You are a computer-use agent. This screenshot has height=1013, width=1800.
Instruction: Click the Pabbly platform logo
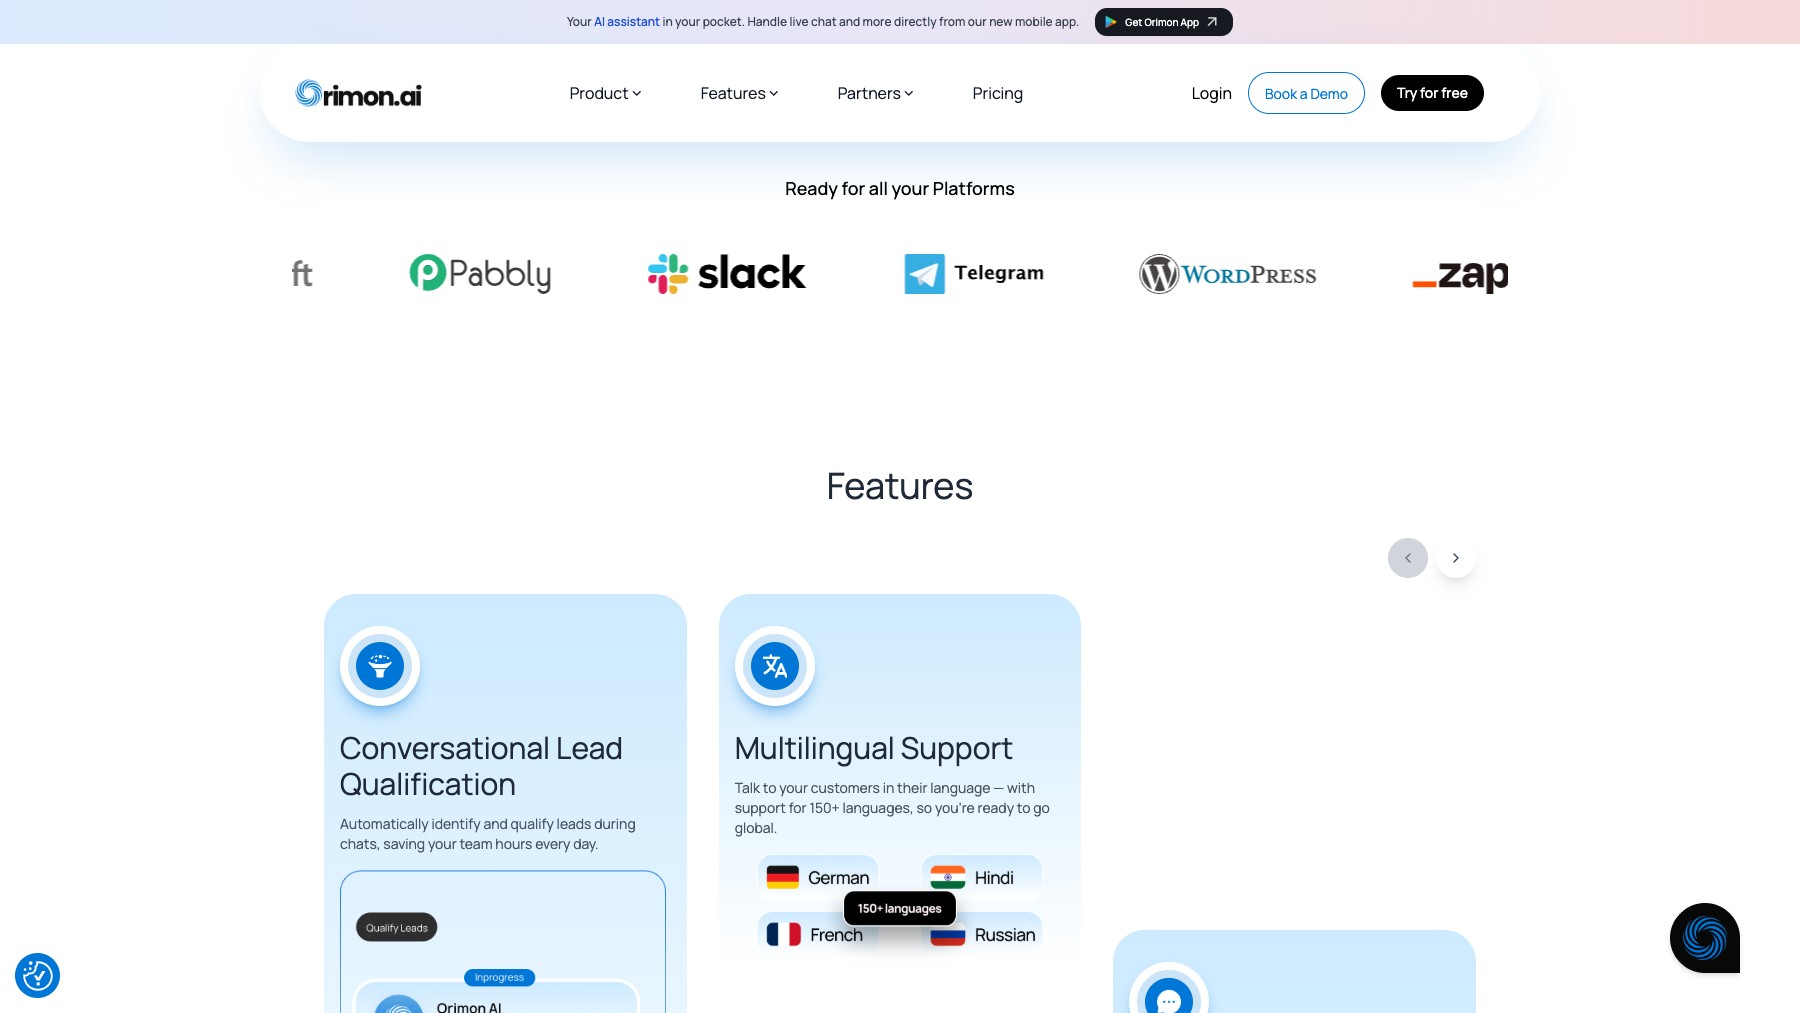[480, 273]
